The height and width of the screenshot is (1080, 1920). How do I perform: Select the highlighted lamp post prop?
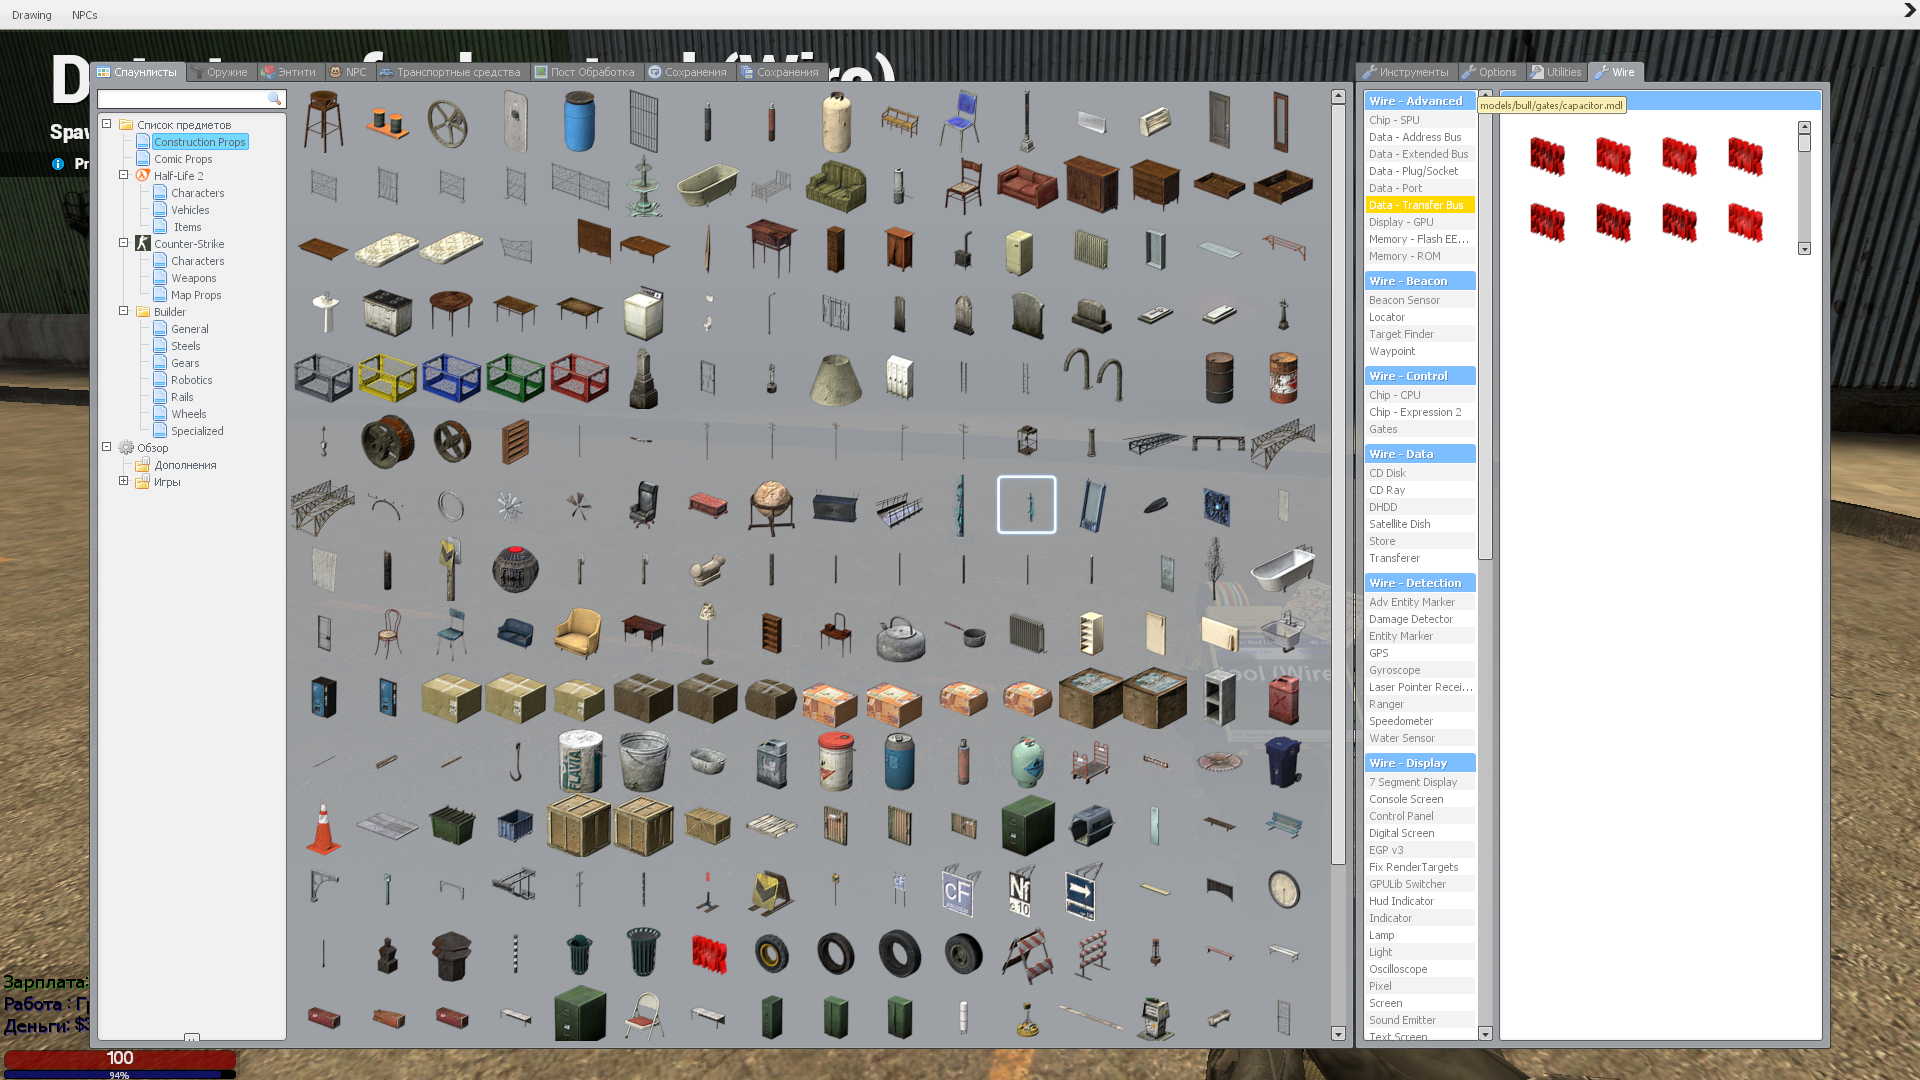tap(1027, 506)
